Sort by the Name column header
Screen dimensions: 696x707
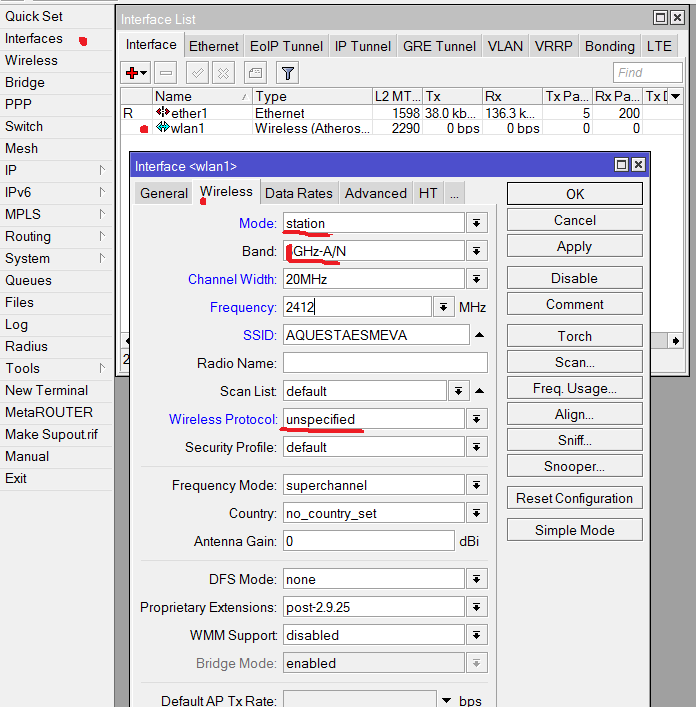(202, 96)
